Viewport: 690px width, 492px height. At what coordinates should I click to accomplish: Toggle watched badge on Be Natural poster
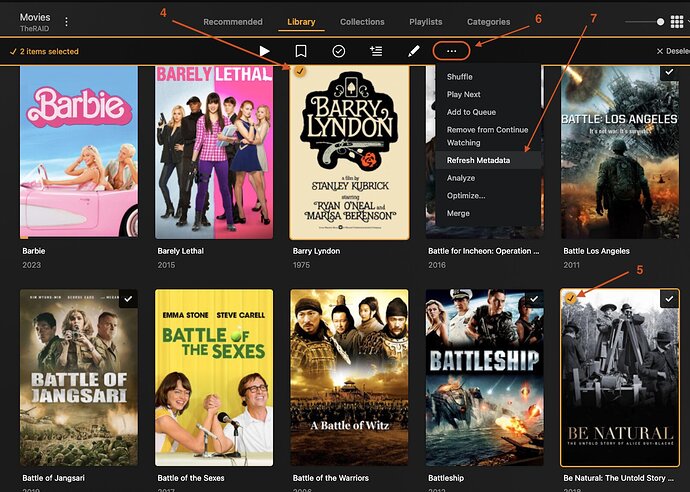coord(669,298)
